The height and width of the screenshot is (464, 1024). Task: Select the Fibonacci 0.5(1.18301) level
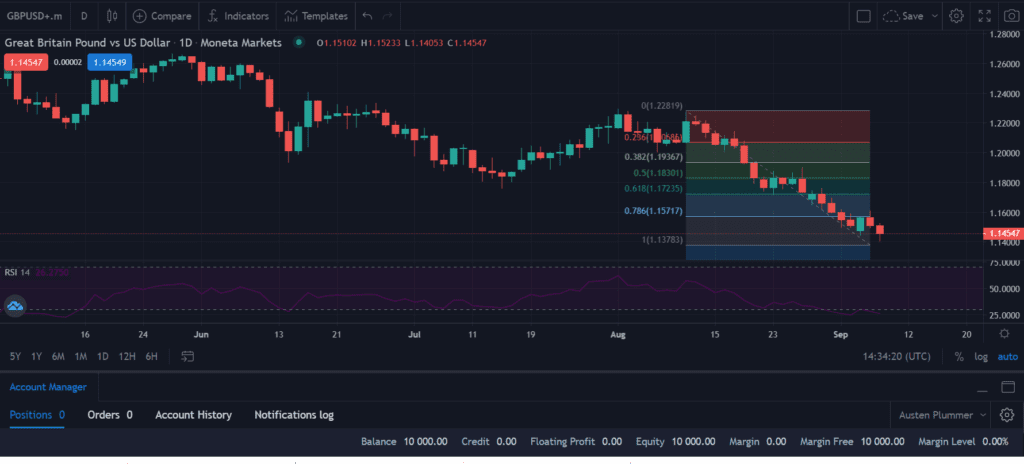tap(658, 173)
